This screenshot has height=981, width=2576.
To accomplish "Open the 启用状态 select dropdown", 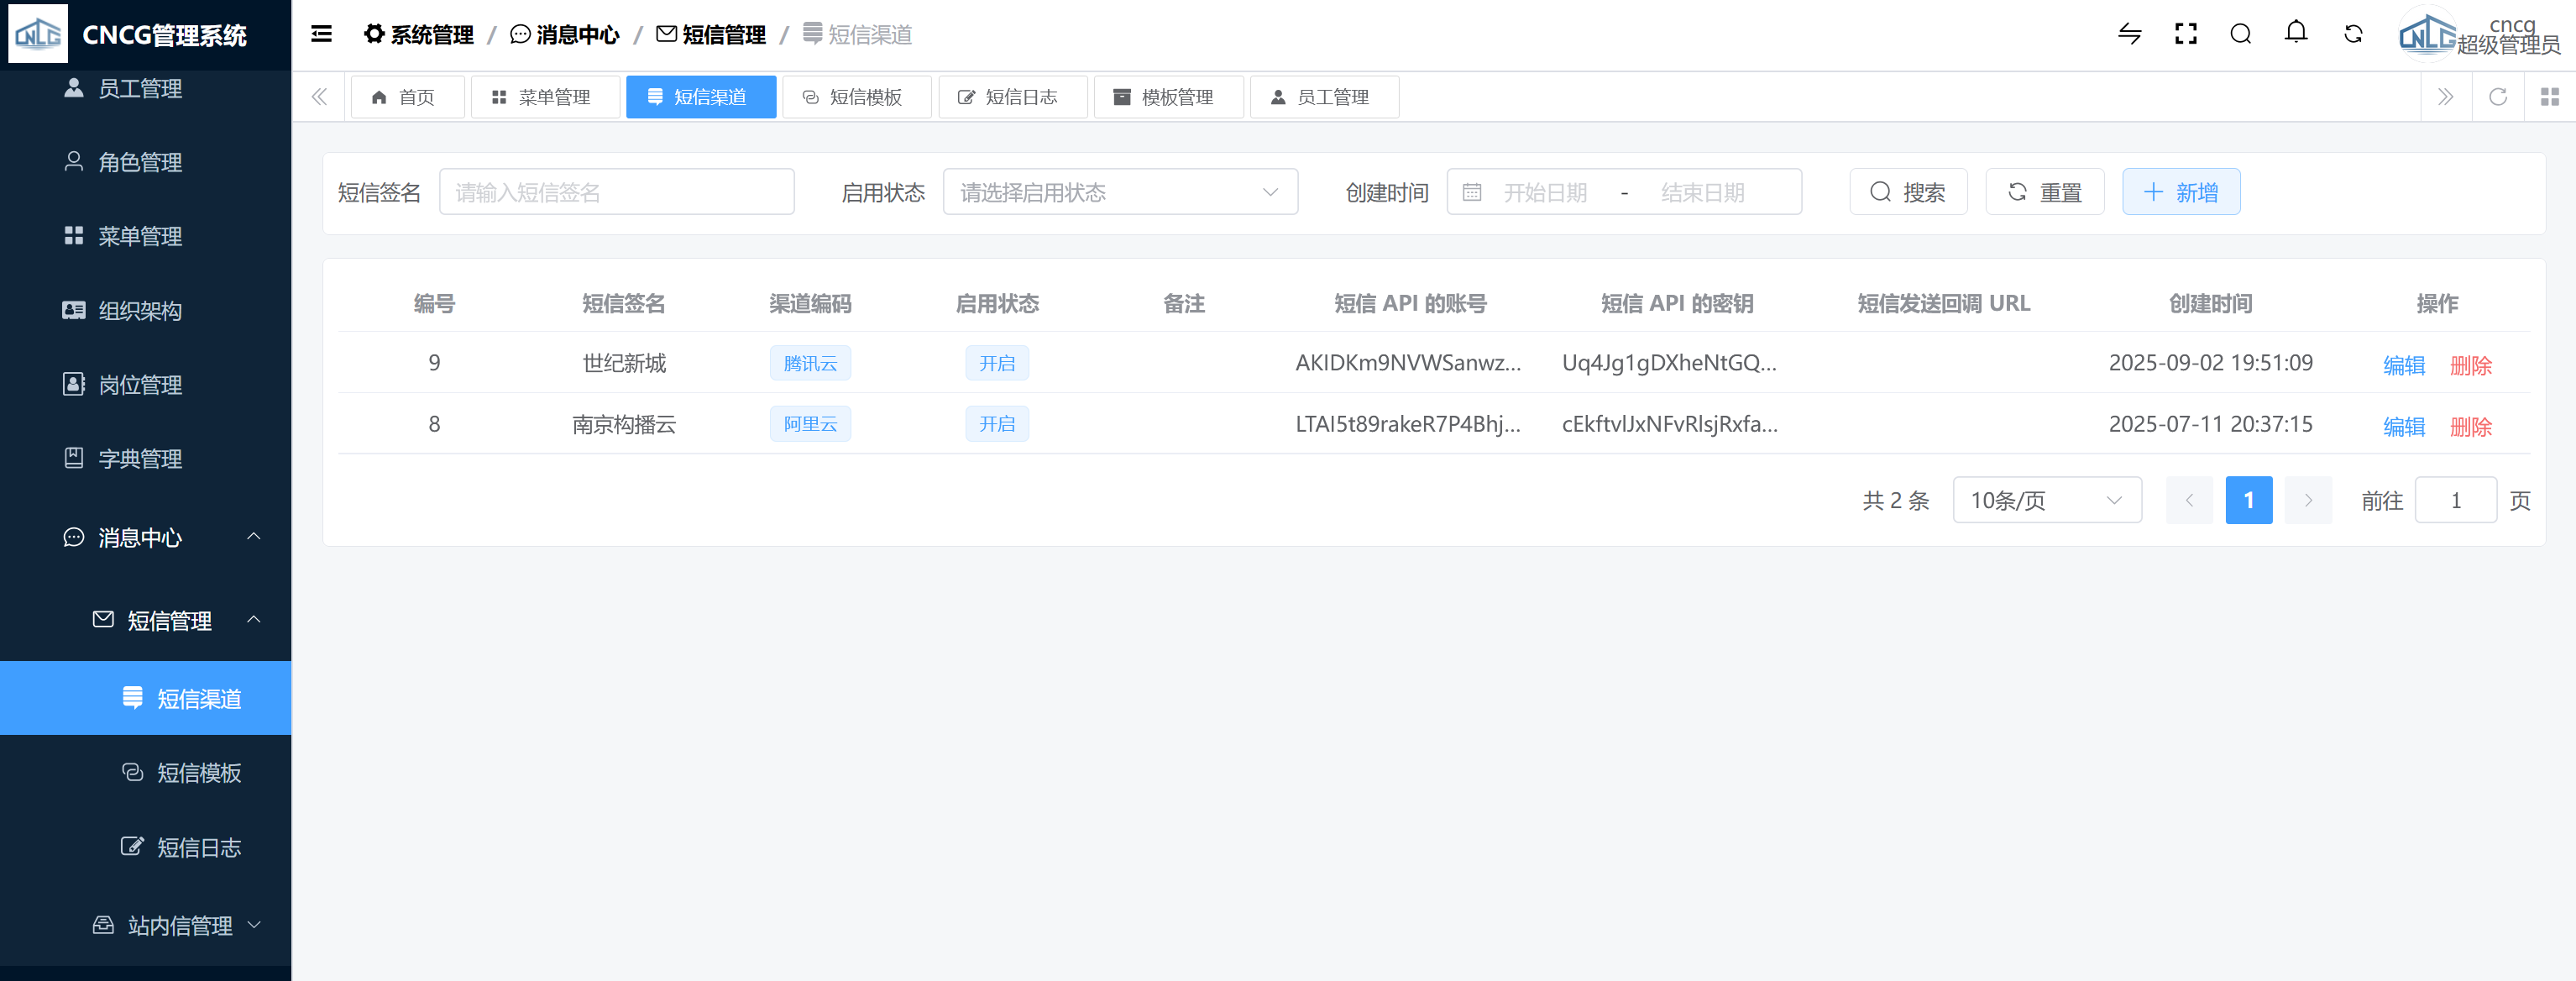I will [1119, 192].
